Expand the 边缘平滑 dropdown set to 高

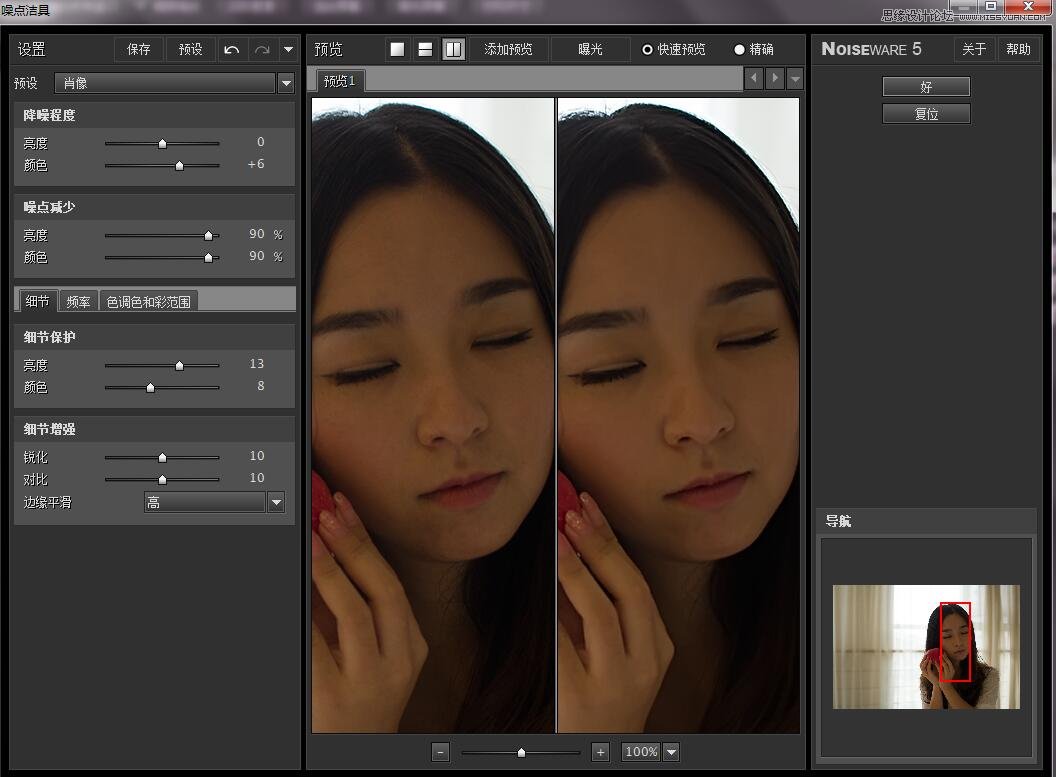click(x=276, y=502)
